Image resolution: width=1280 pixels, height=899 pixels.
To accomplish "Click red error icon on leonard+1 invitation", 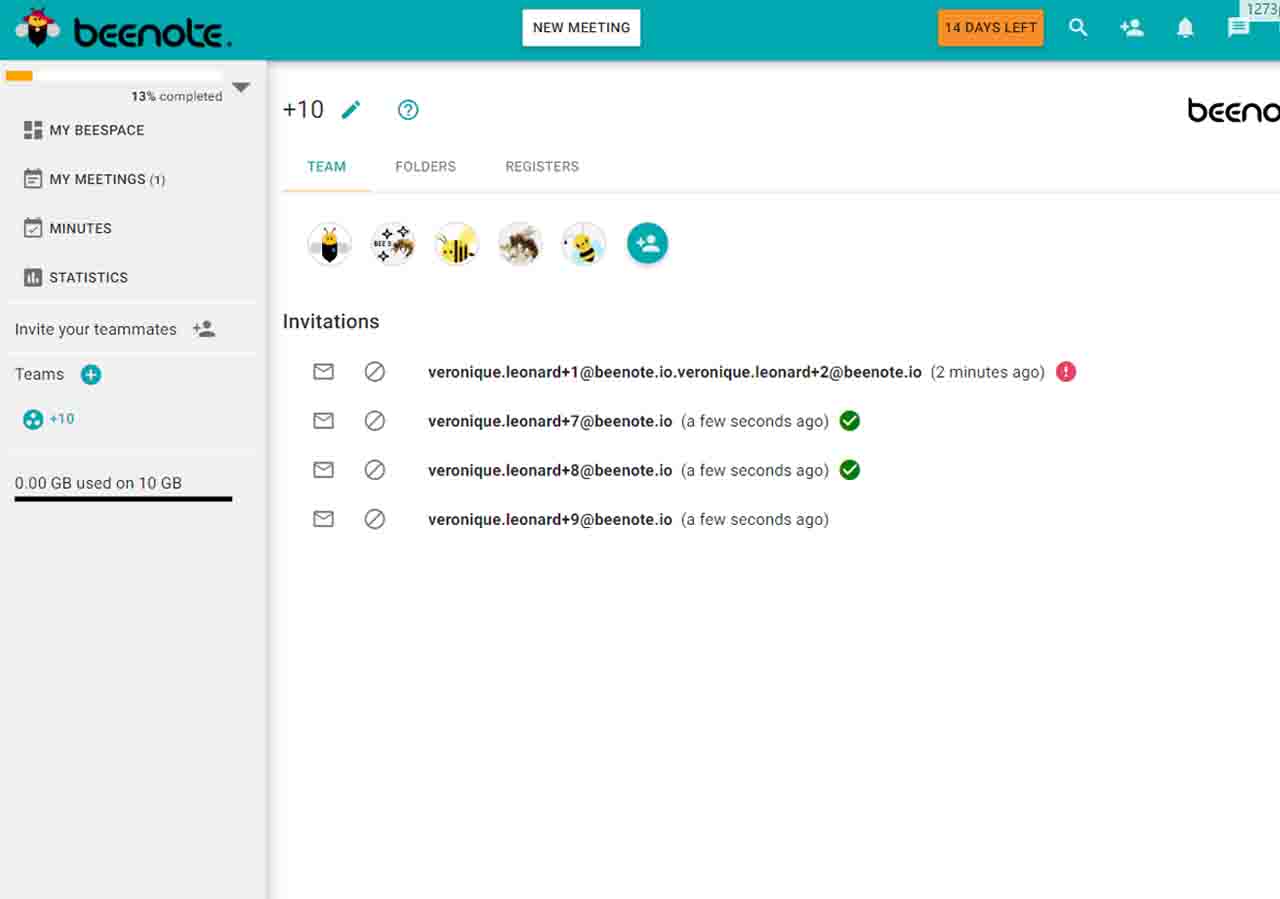I will (x=1066, y=372).
